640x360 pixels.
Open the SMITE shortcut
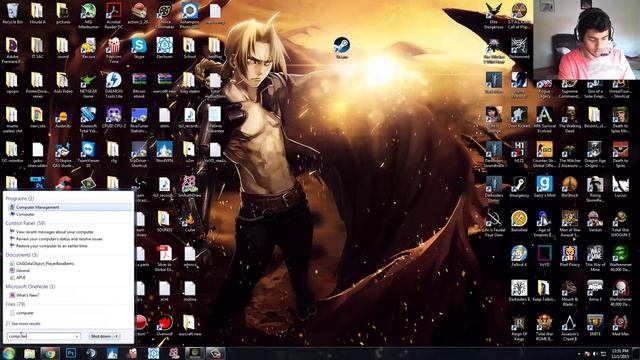(595, 326)
